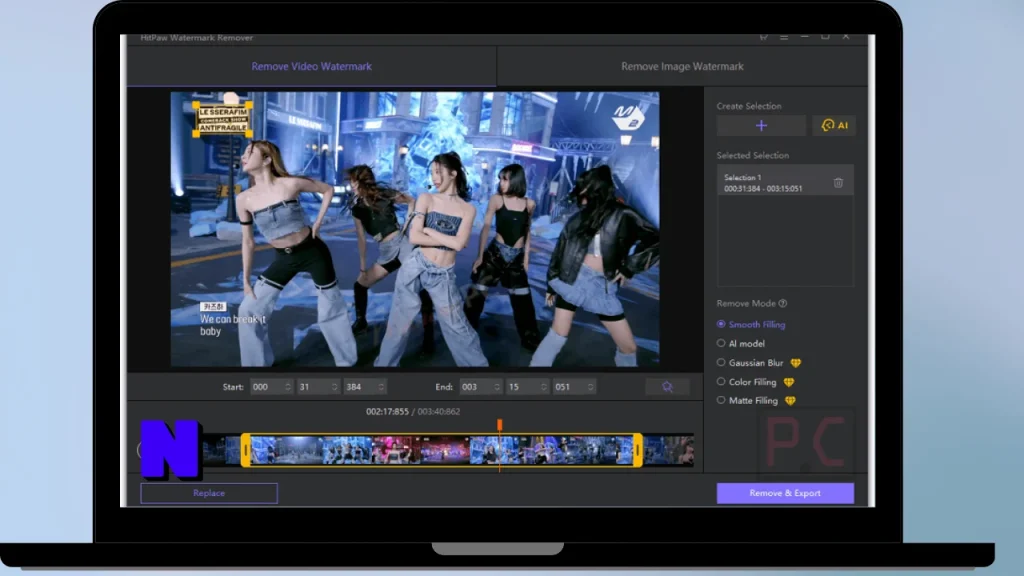Add a new selection with plus button
This screenshot has height=576, width=1024.
point(761,125)
